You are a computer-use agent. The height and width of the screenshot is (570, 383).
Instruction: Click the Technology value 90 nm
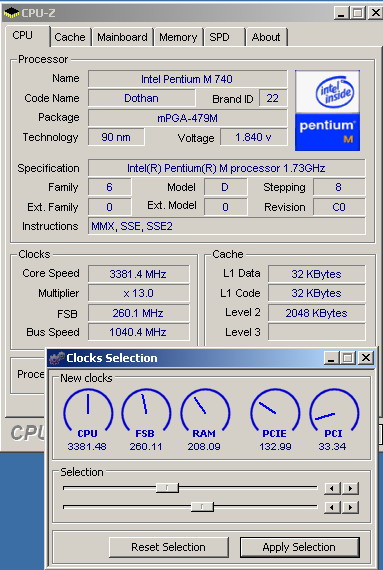tap(116, 137)
